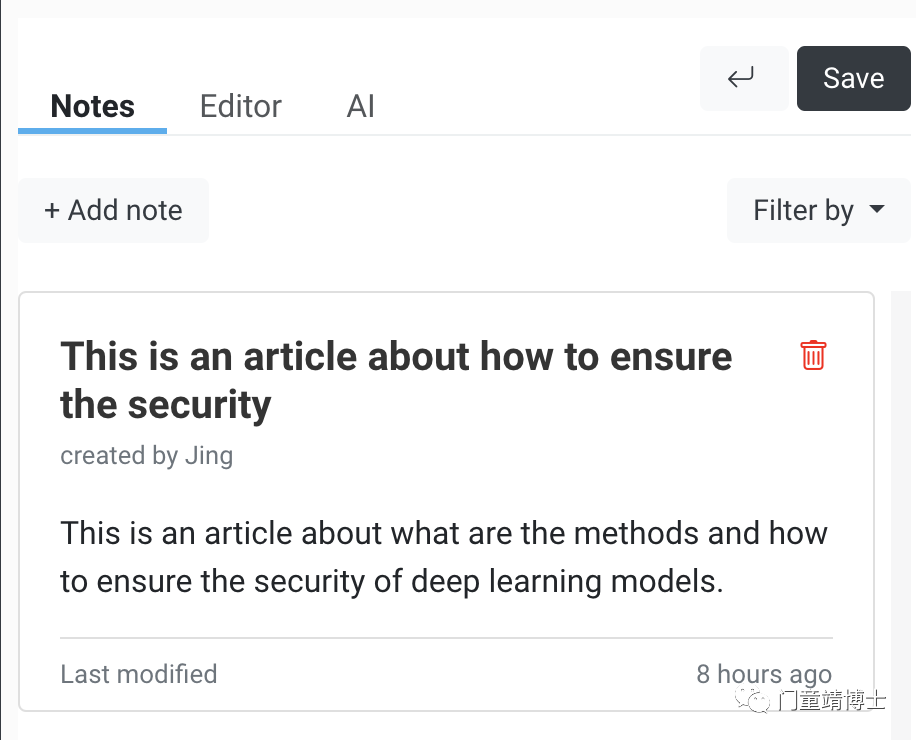The image size is (916, 740).
Task: Click the divider line above Last modified
Action: coord(446,638)
